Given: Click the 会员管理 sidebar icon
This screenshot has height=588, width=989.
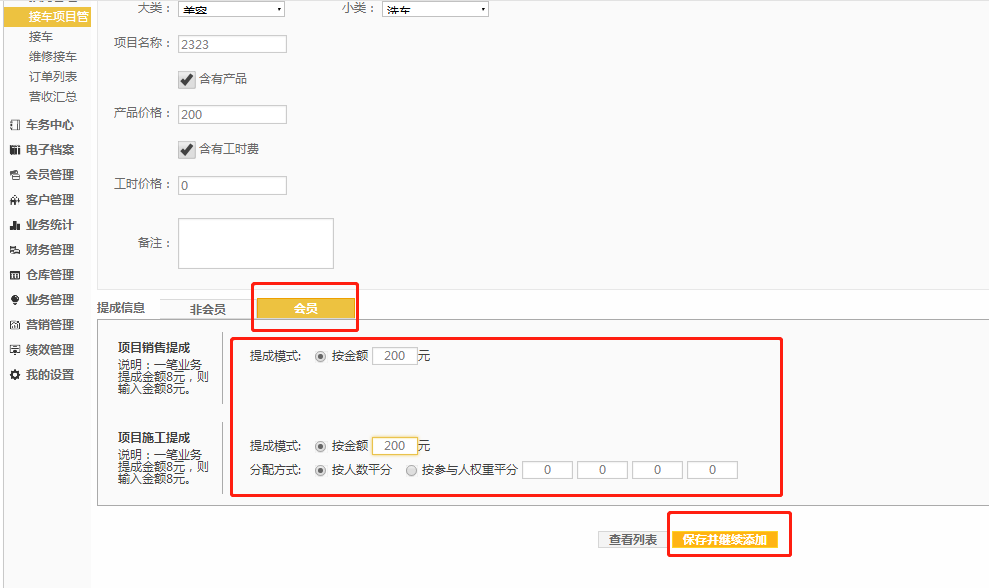Looking at the screenshot, I should pyautogui.click(x=15, y=175).
